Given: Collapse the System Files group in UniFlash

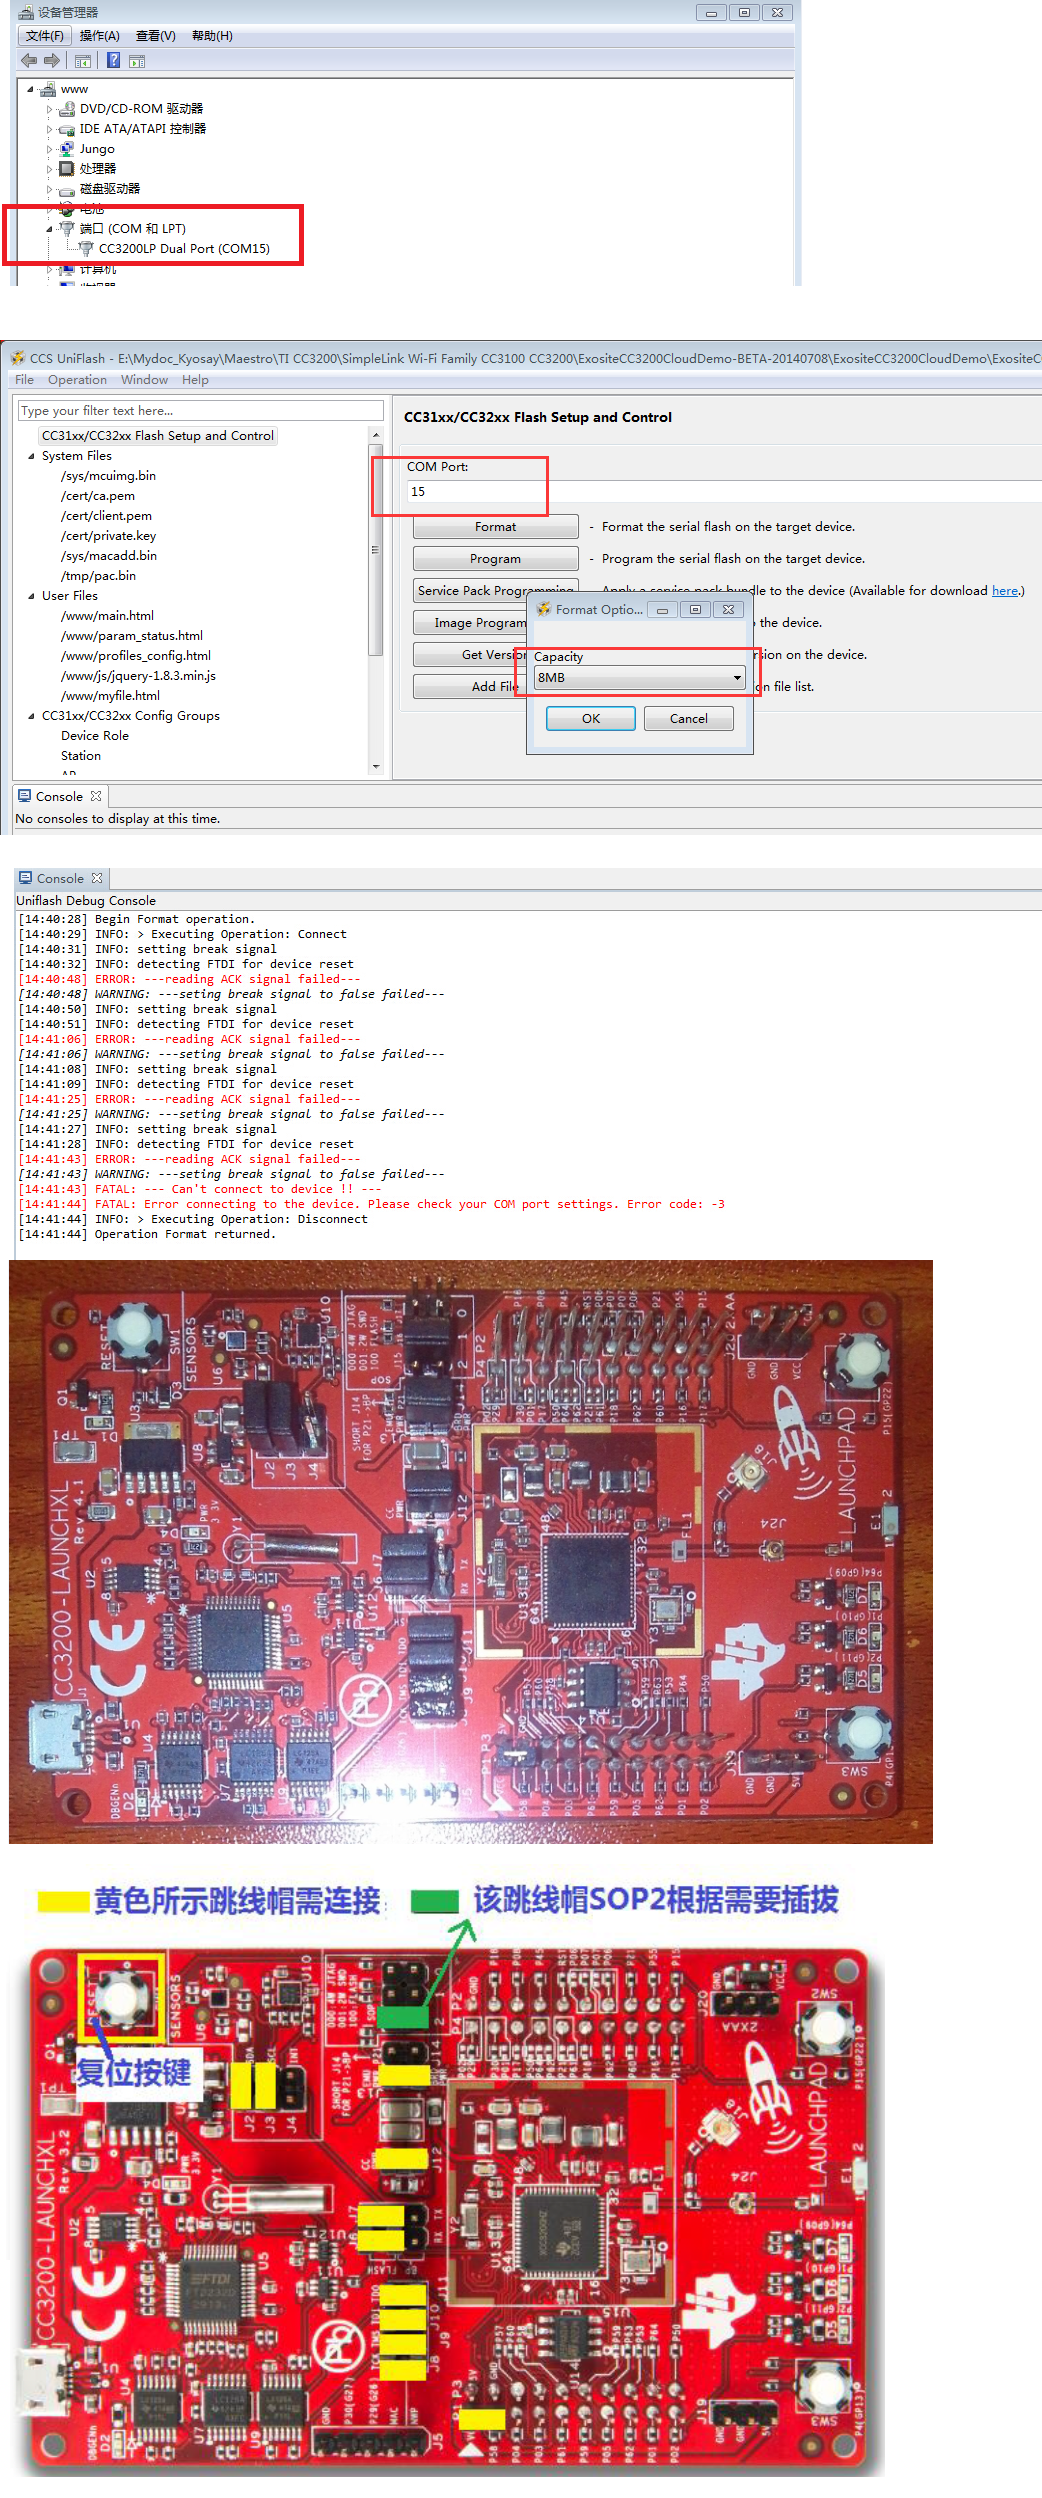Looking at the screenshot, I should click(x=31, y=456).
